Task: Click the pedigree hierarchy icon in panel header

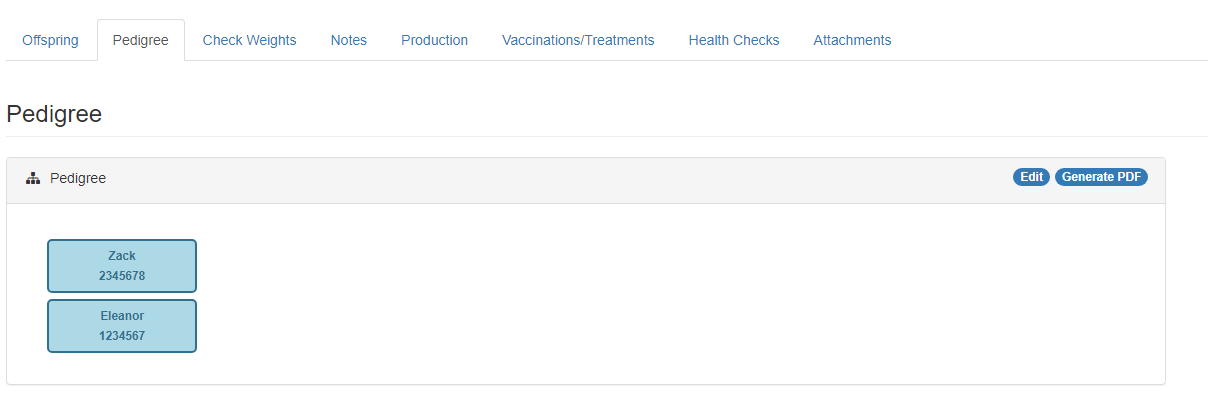Action: click(33, 178)
